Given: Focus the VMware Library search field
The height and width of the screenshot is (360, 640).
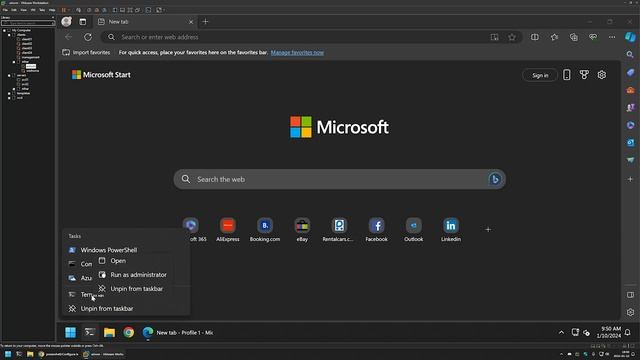Looking at the screenshot, I should [28, 23].
